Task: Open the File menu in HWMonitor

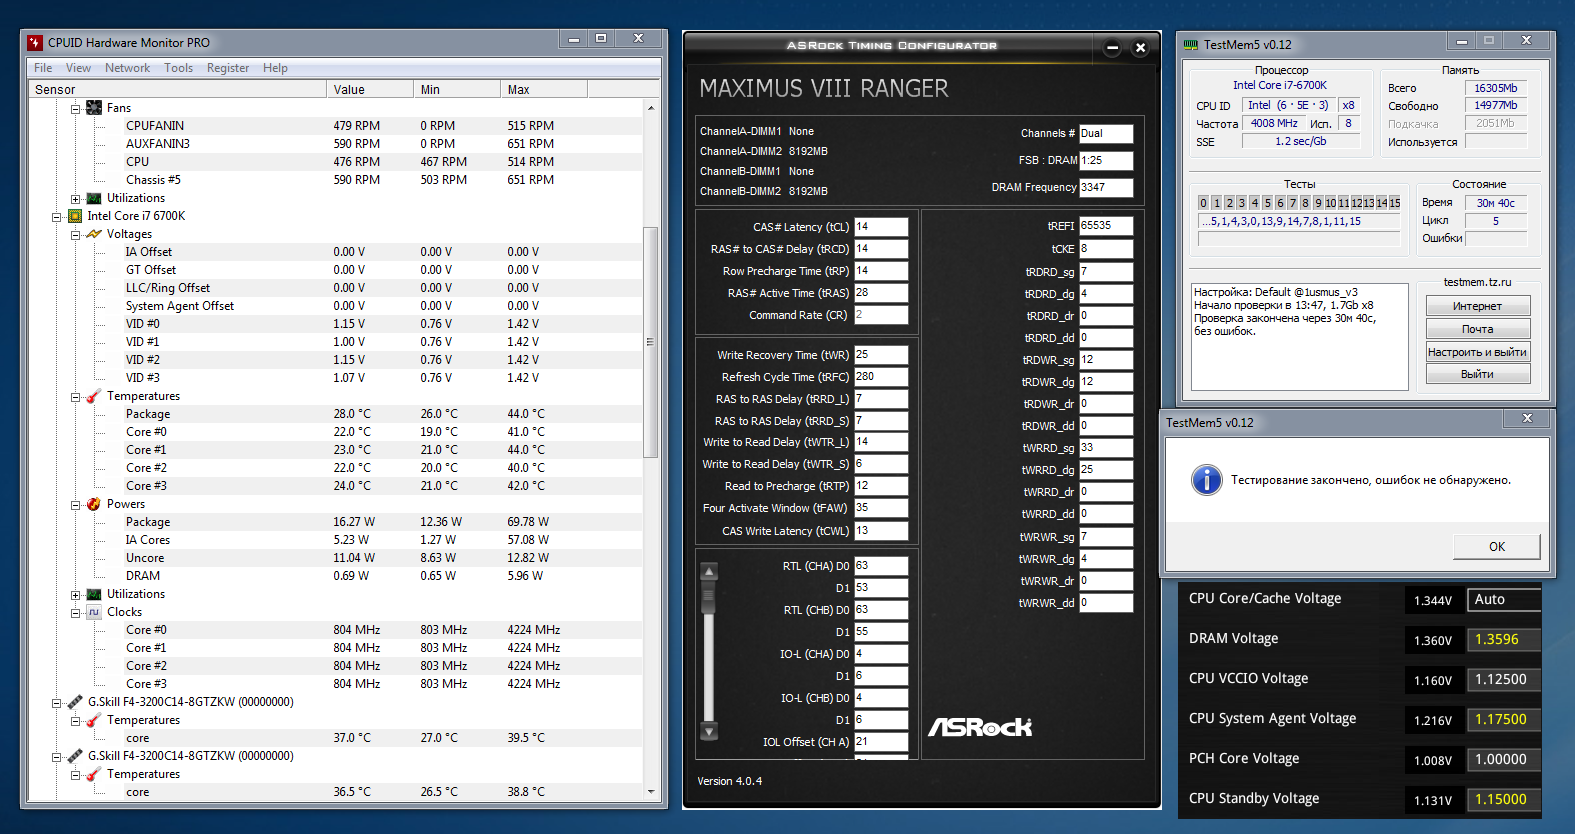Action: (x=43, y=68)
